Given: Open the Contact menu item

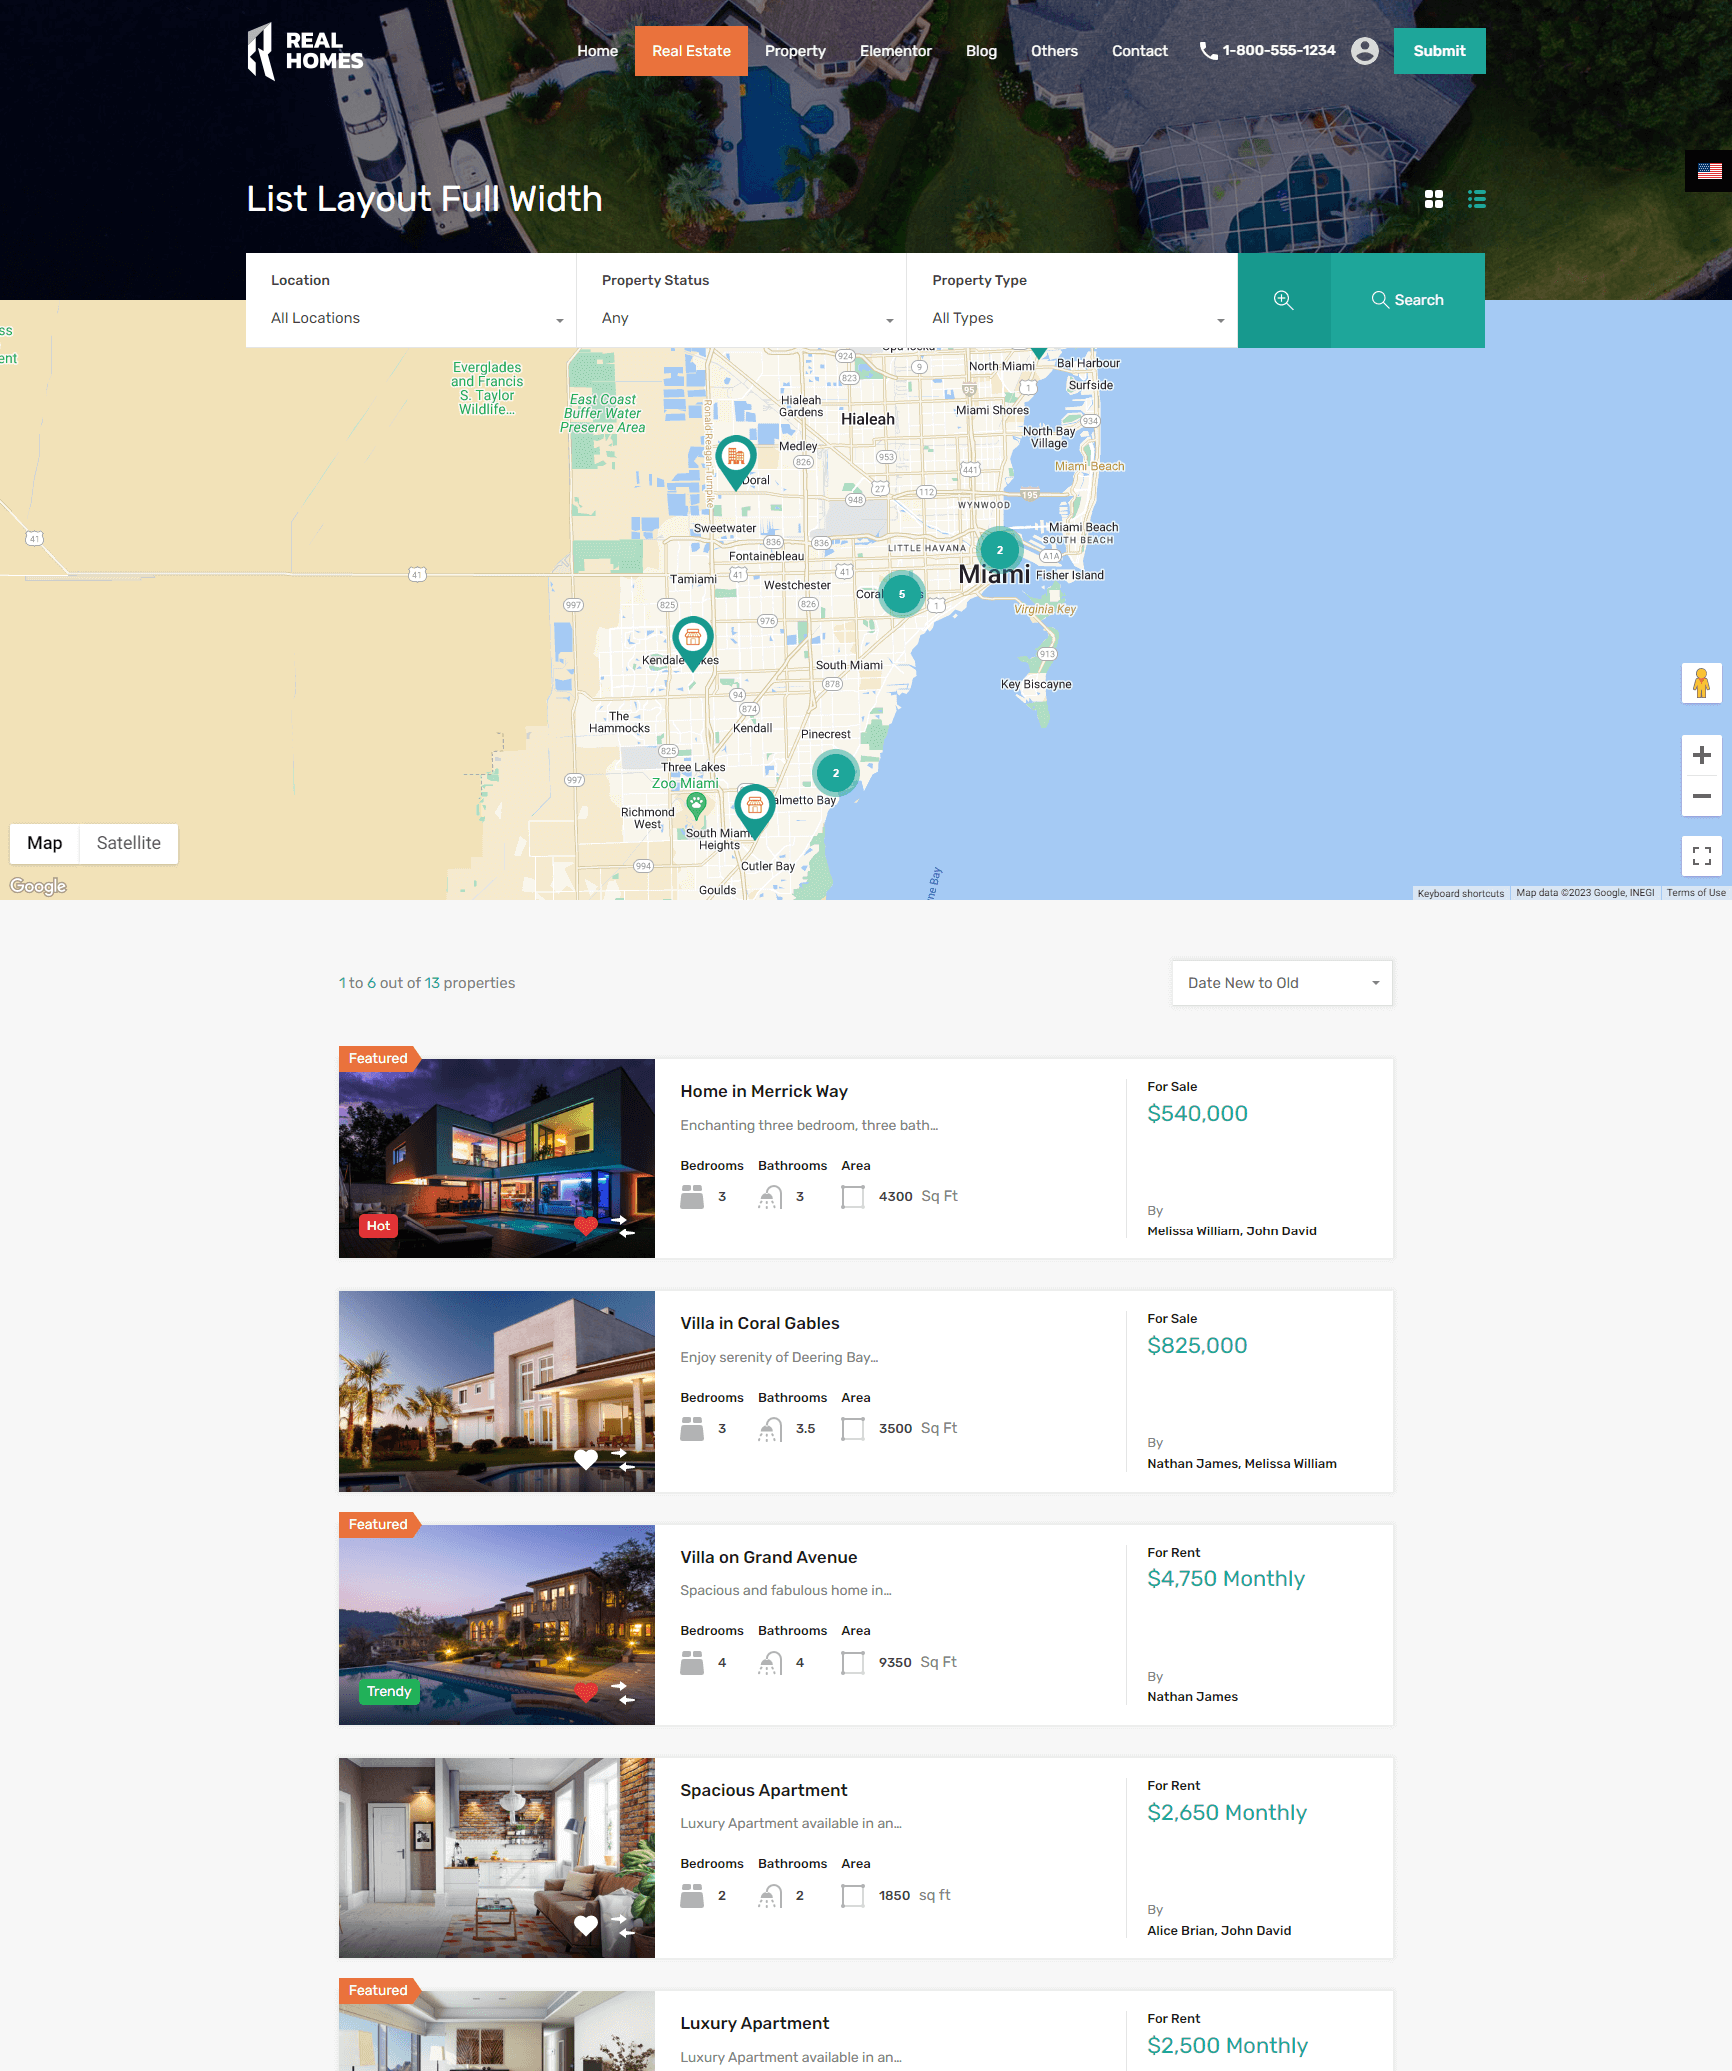Looking at the screenshot, I should coord(1140,51).
